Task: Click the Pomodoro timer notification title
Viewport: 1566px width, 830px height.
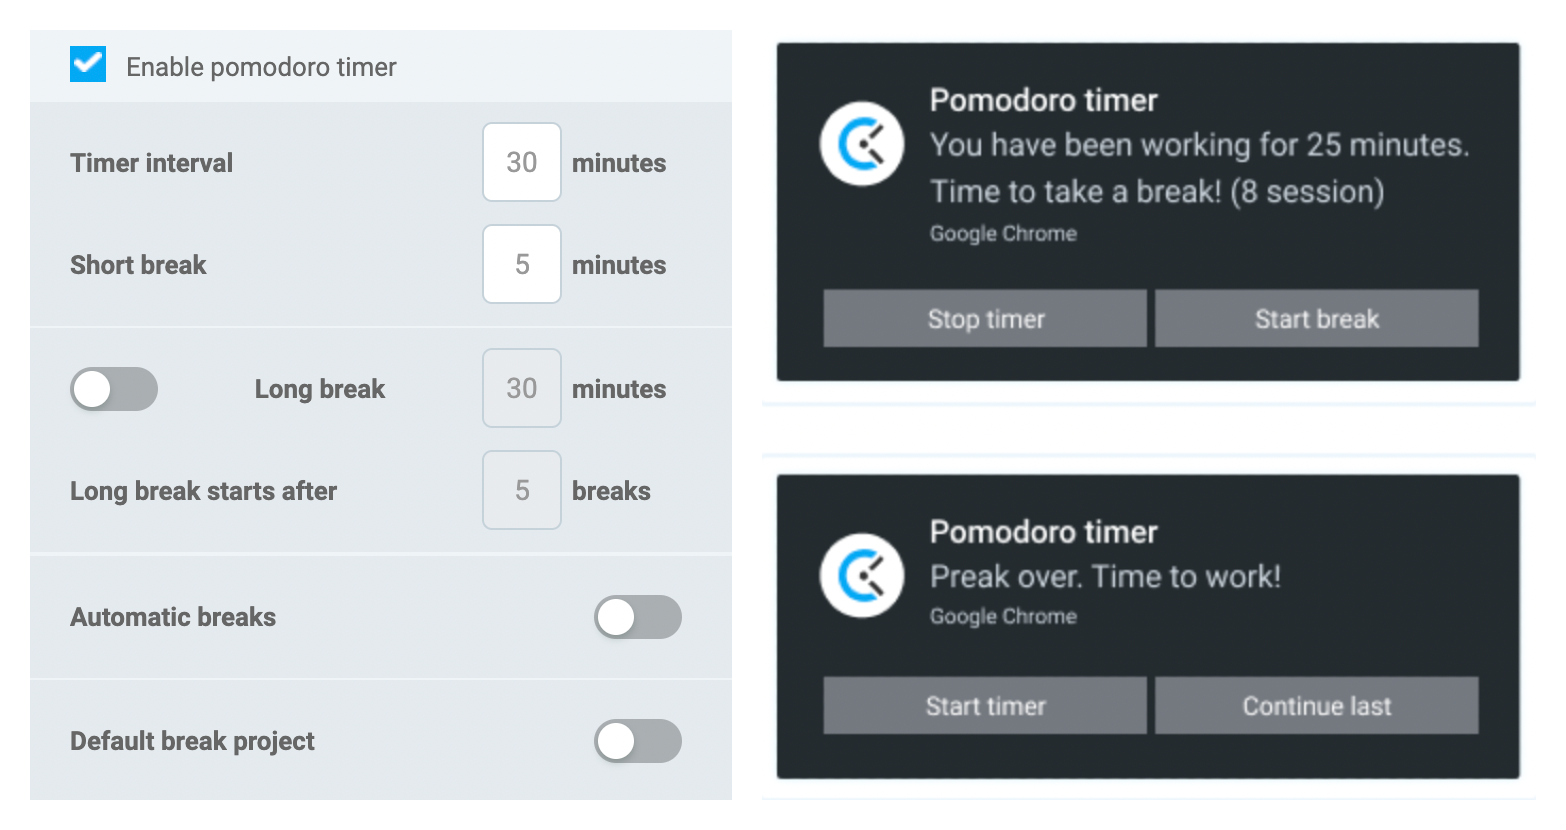Action: (1043, 100)
